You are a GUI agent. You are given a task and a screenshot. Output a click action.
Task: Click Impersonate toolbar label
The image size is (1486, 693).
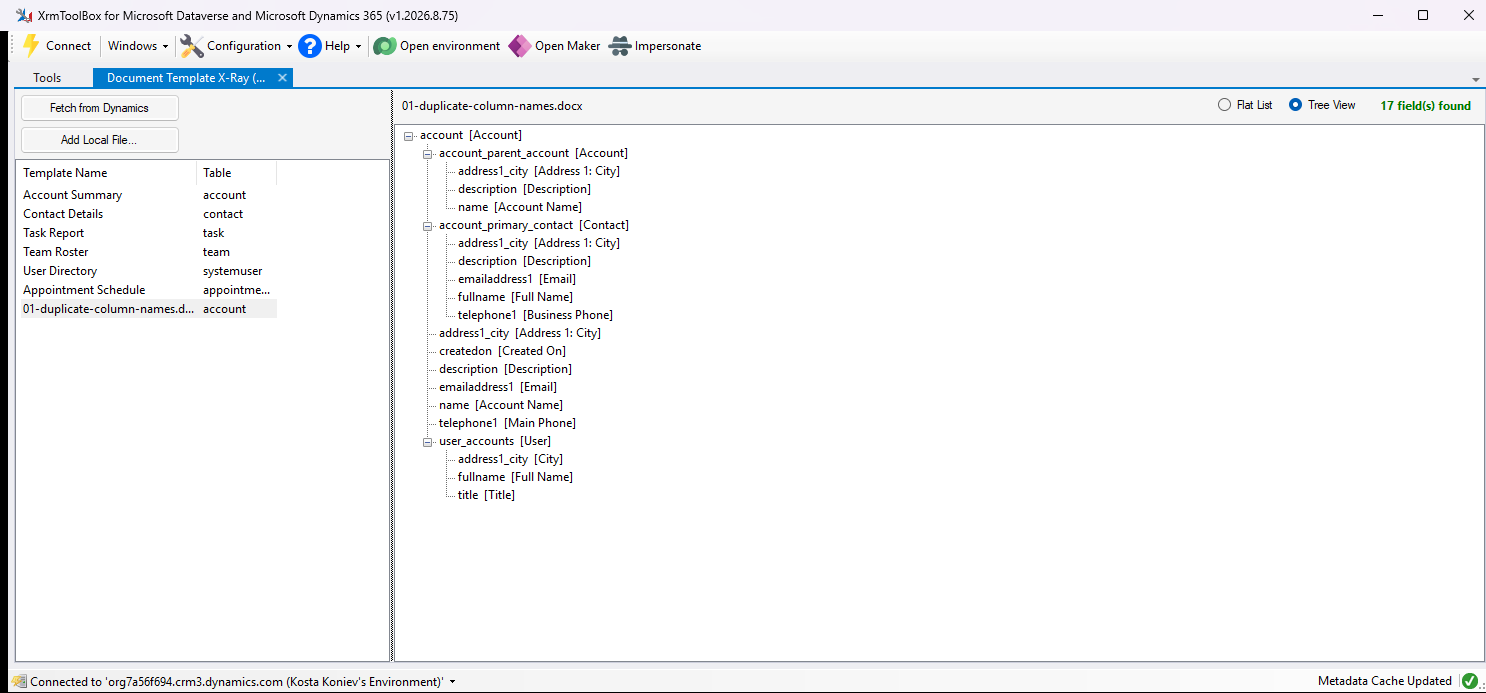668,46
